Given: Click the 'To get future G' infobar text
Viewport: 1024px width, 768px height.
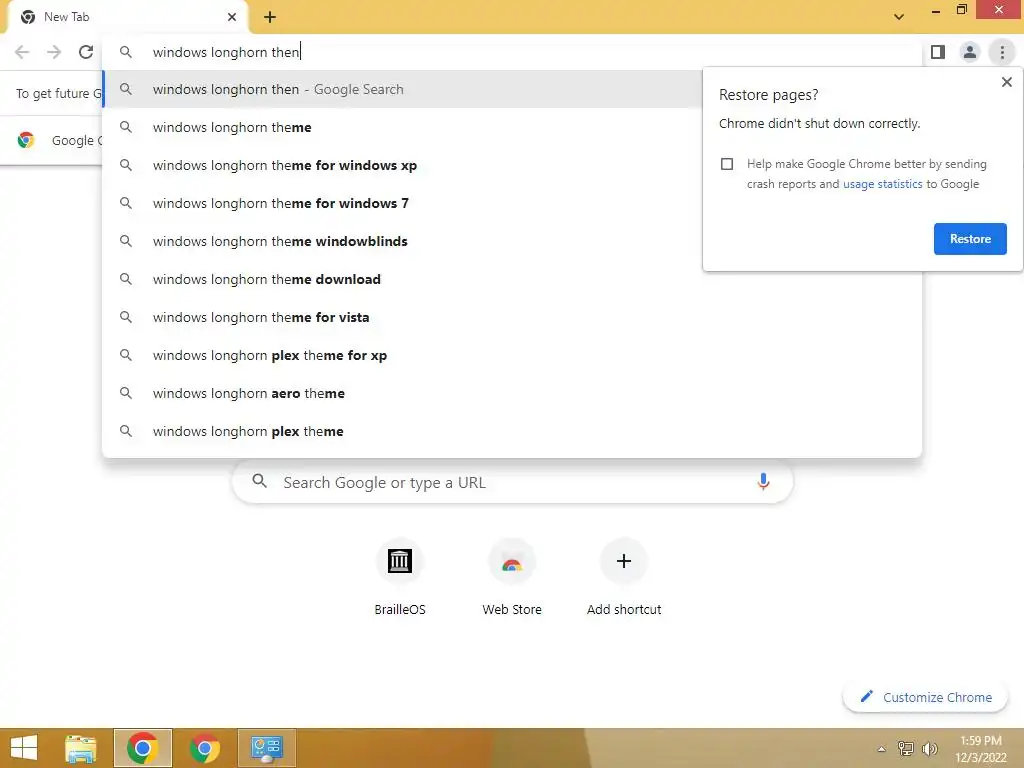Looking at the screenshot, I should (59, 93).
